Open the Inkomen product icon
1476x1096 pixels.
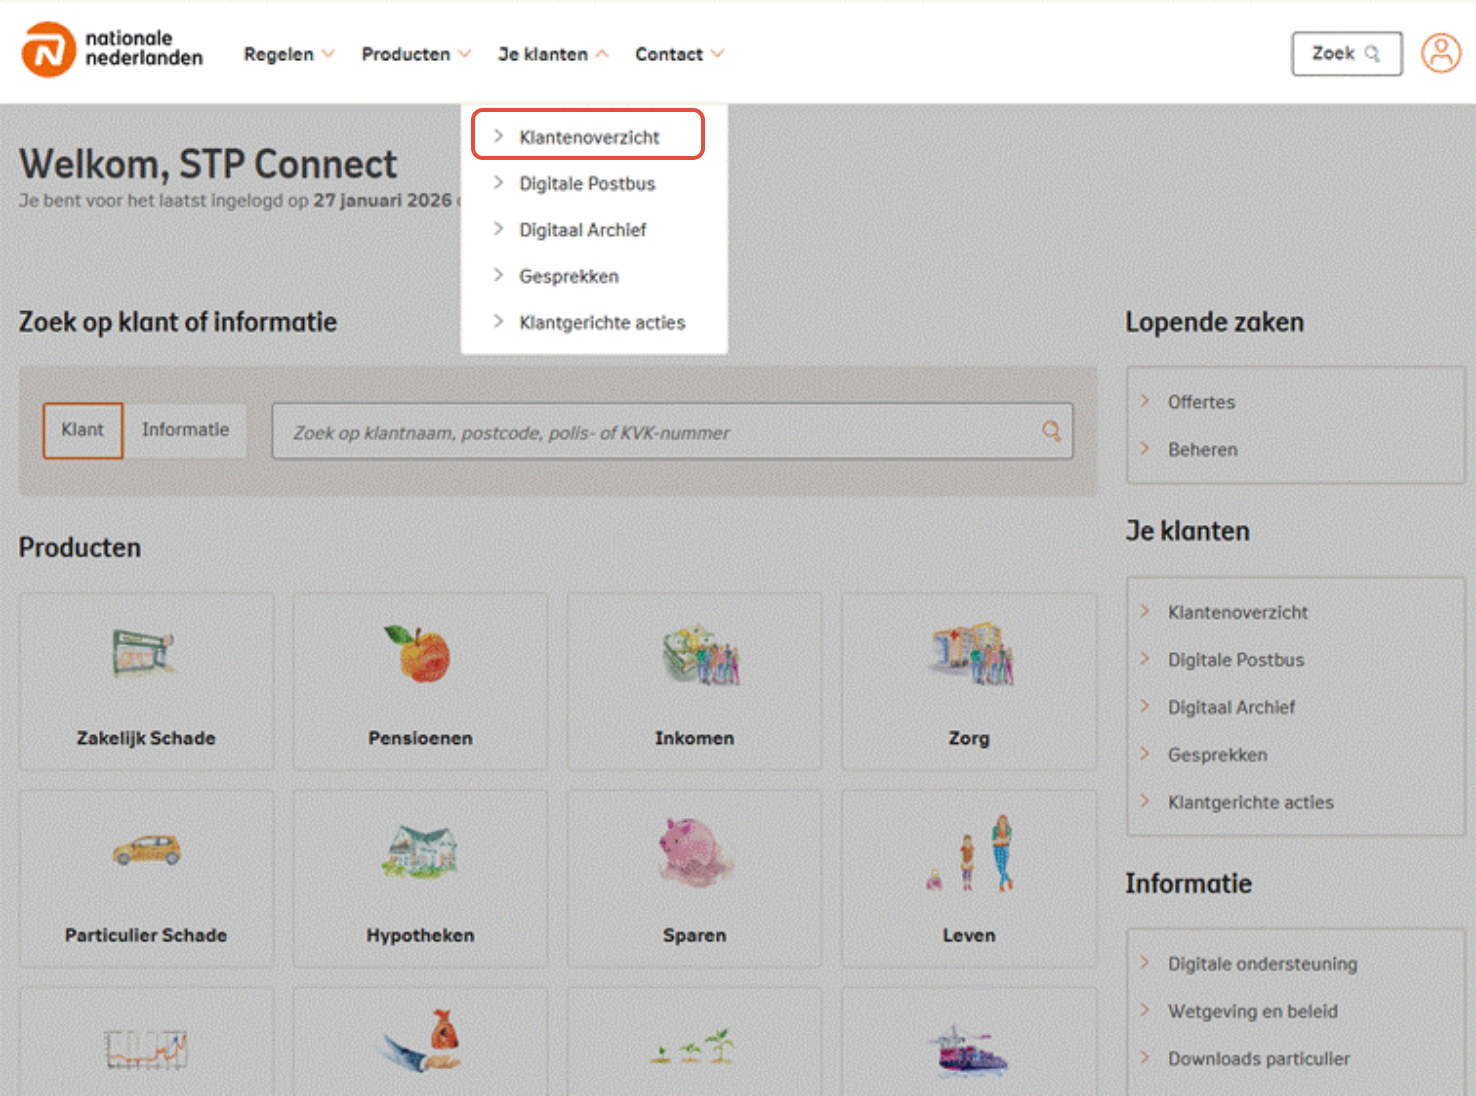click(x=700, y=656)
